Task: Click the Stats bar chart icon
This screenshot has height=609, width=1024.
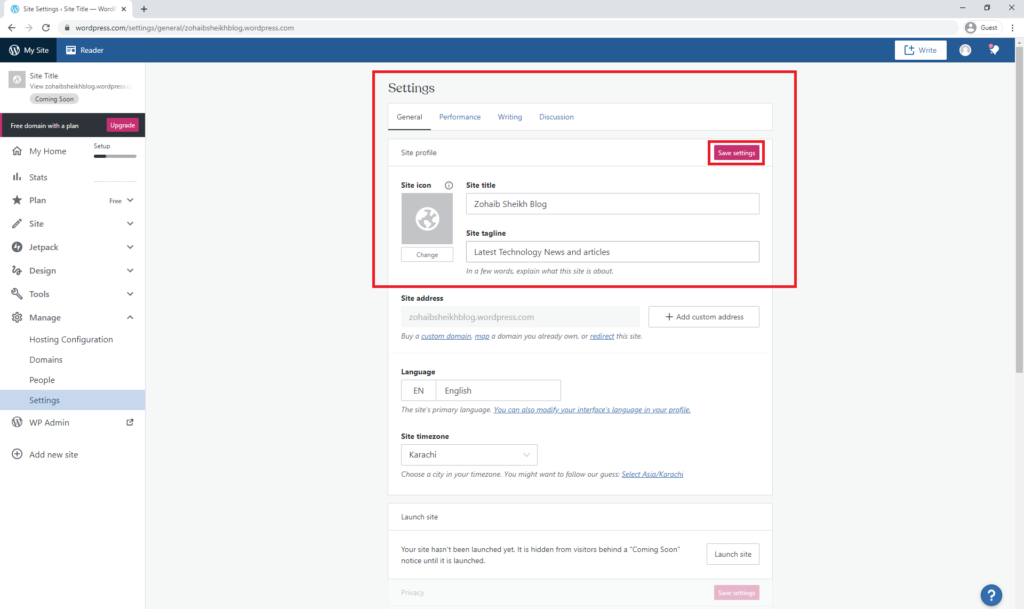Action: 17,177
